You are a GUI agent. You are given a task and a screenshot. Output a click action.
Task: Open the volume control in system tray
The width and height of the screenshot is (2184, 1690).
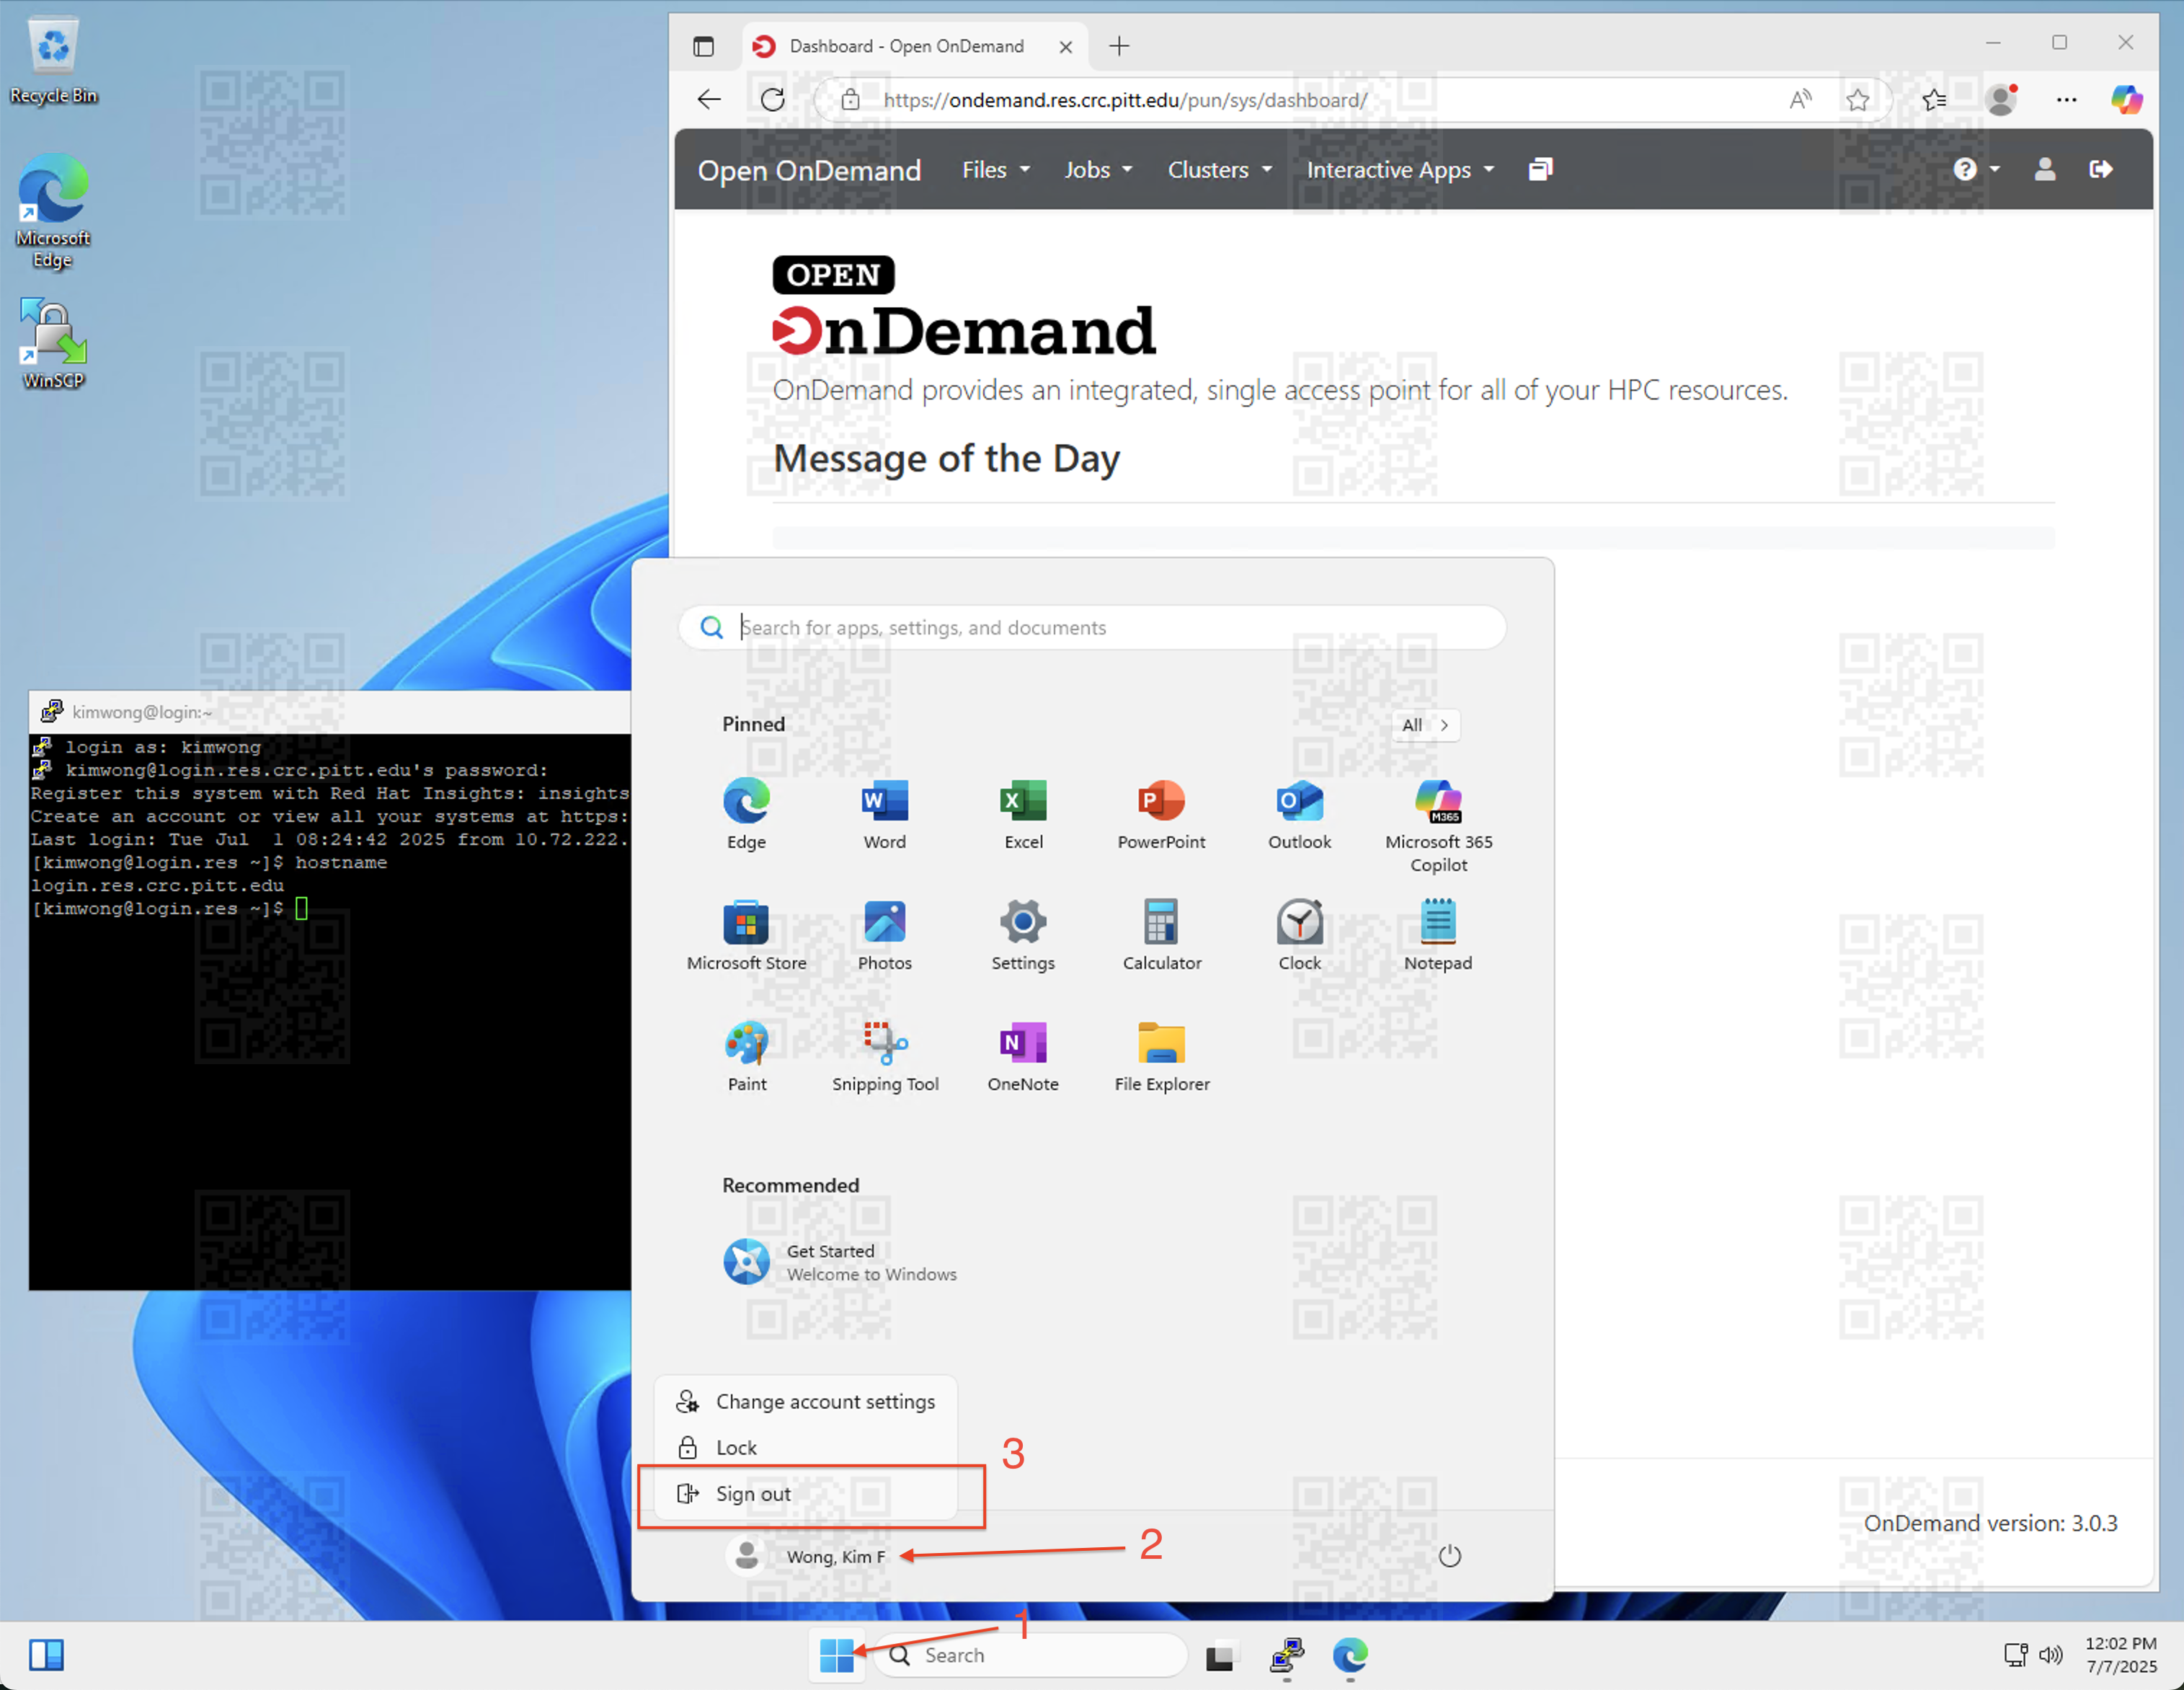point(2051,1655)
